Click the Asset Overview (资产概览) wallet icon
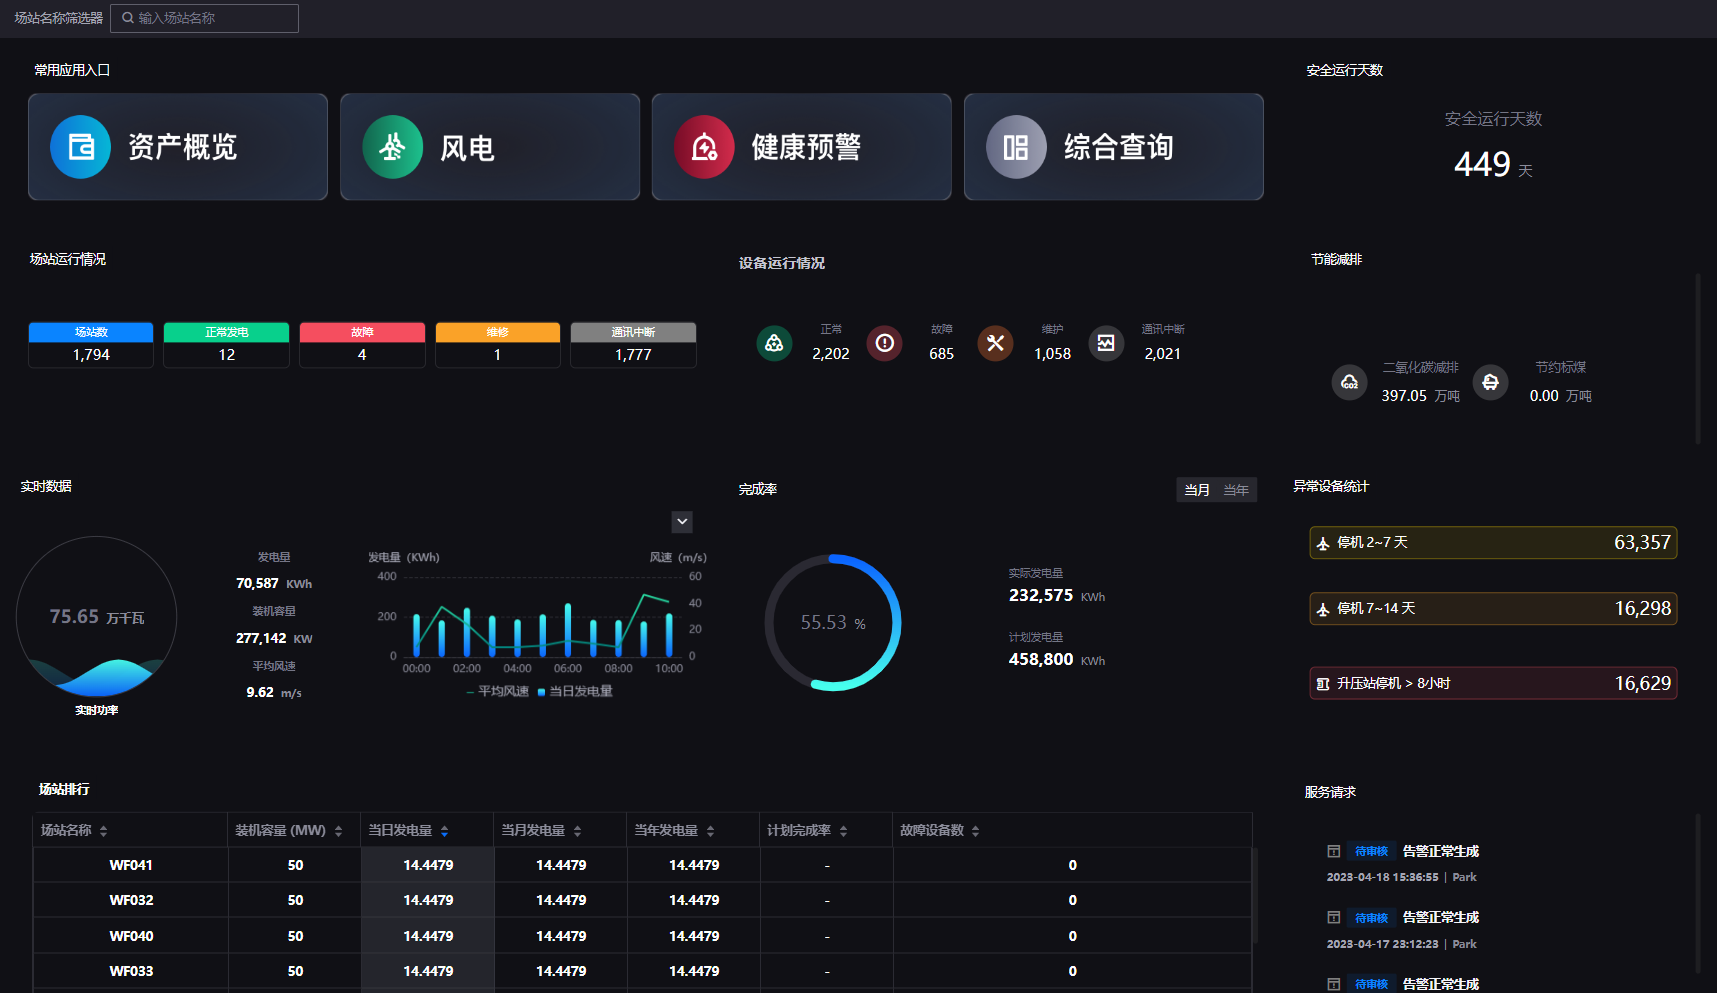Viewport: 1717px width, 993px height. tap(80, 147)
